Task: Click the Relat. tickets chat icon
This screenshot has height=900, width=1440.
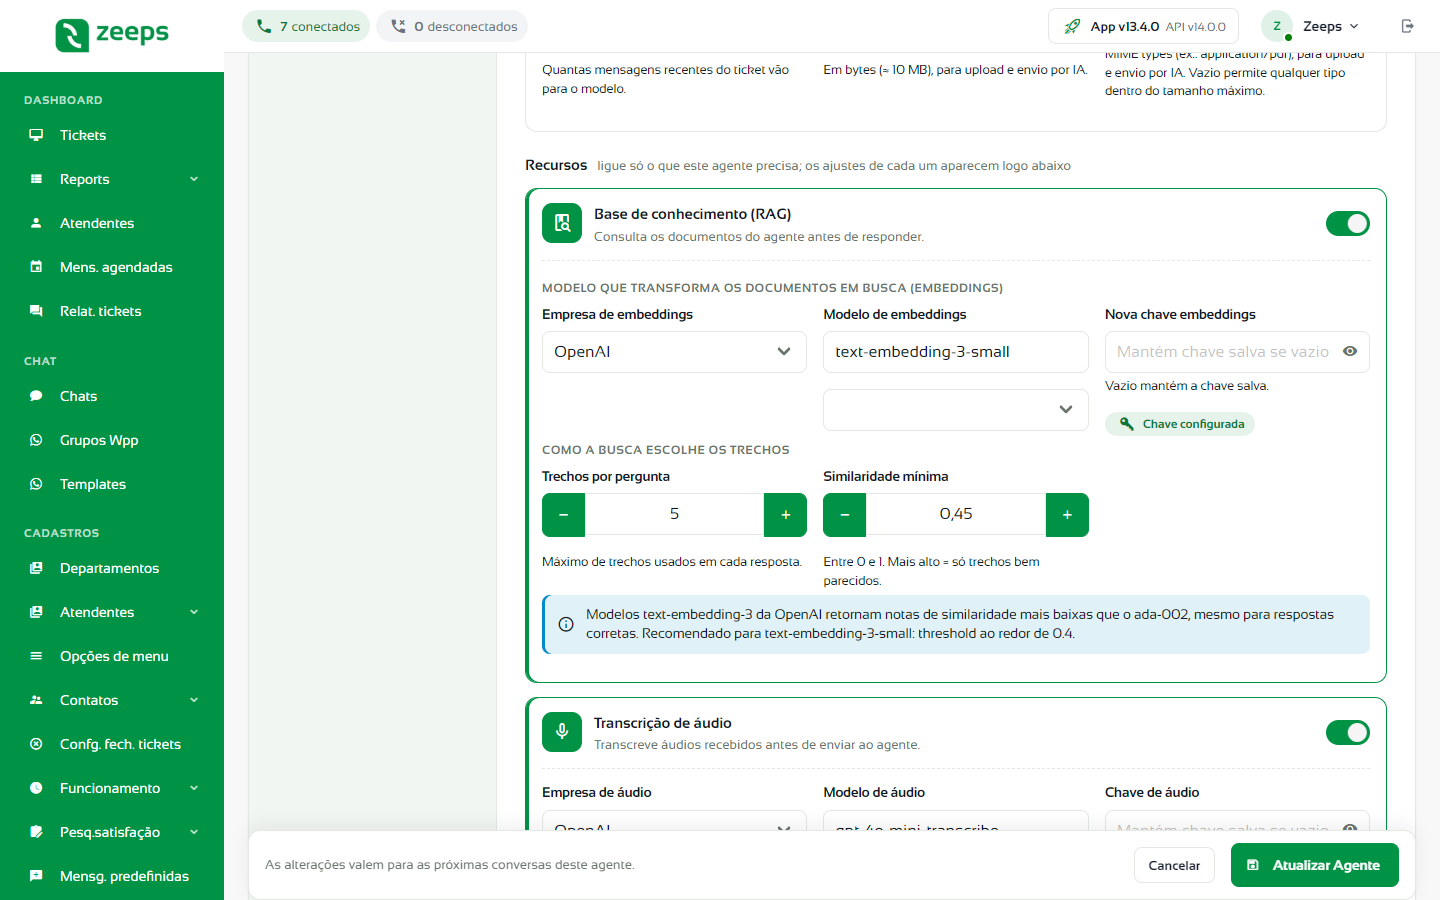Action: point(36,311)
